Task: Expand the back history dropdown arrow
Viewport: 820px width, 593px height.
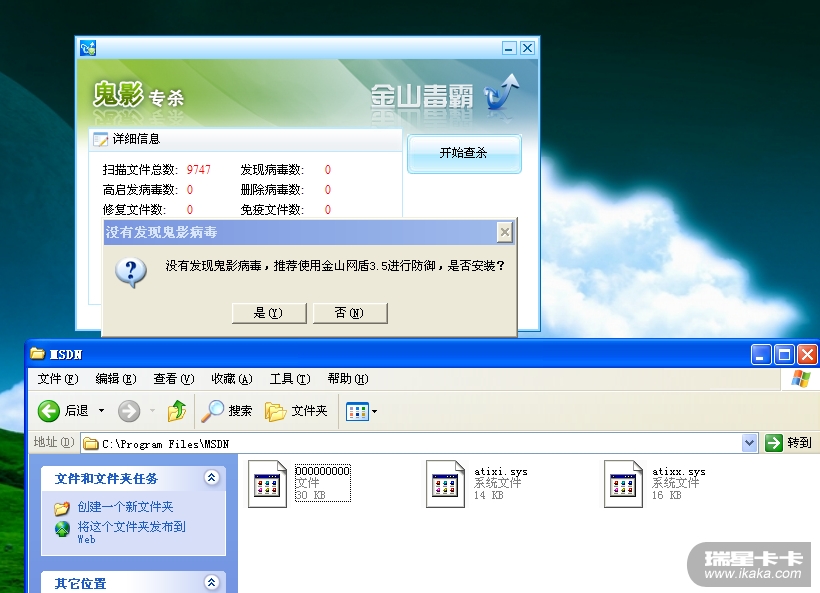Action: pos(101,411)
